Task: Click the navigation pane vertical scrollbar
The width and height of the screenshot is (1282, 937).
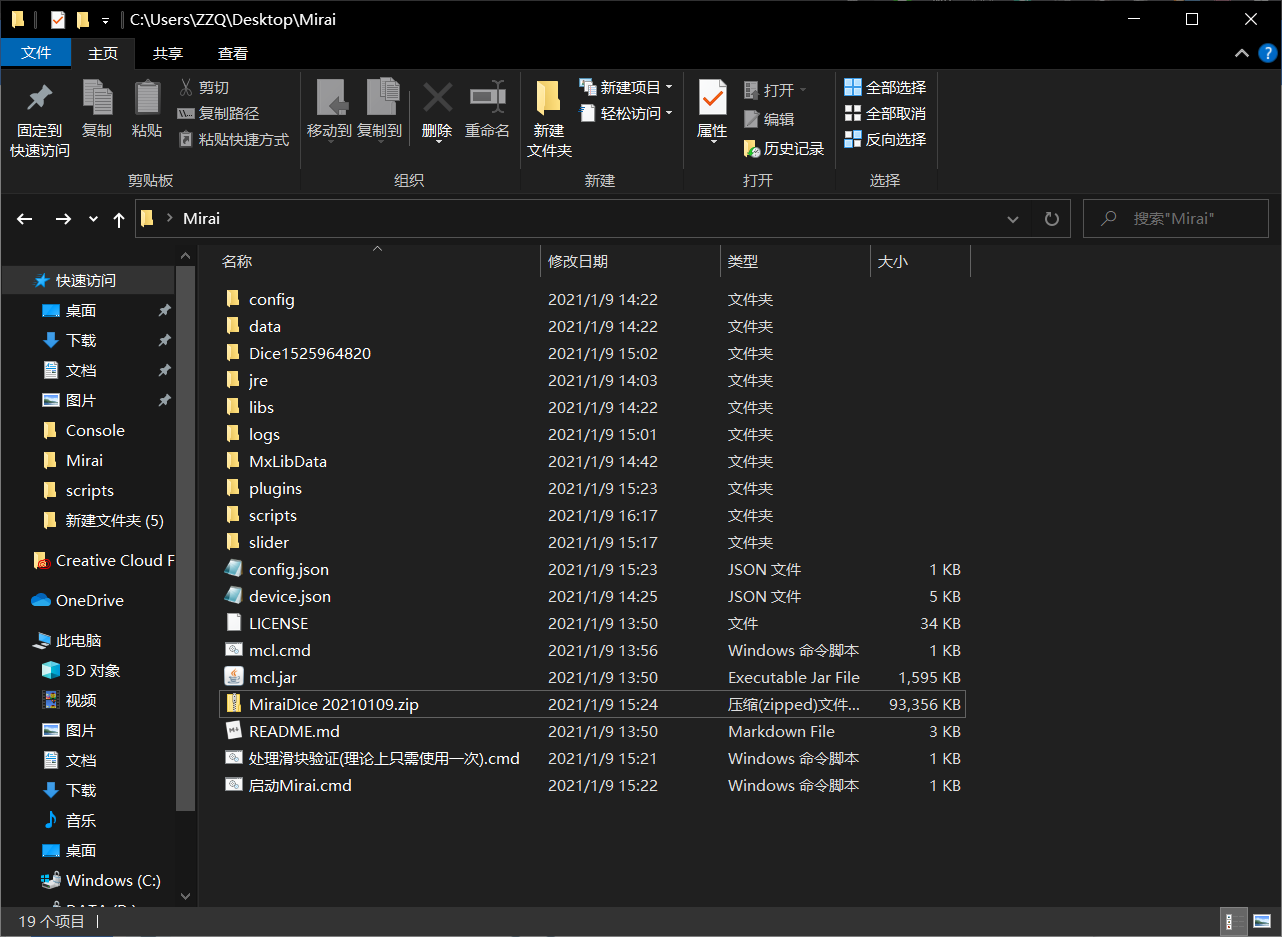Action: click(185, 540)
